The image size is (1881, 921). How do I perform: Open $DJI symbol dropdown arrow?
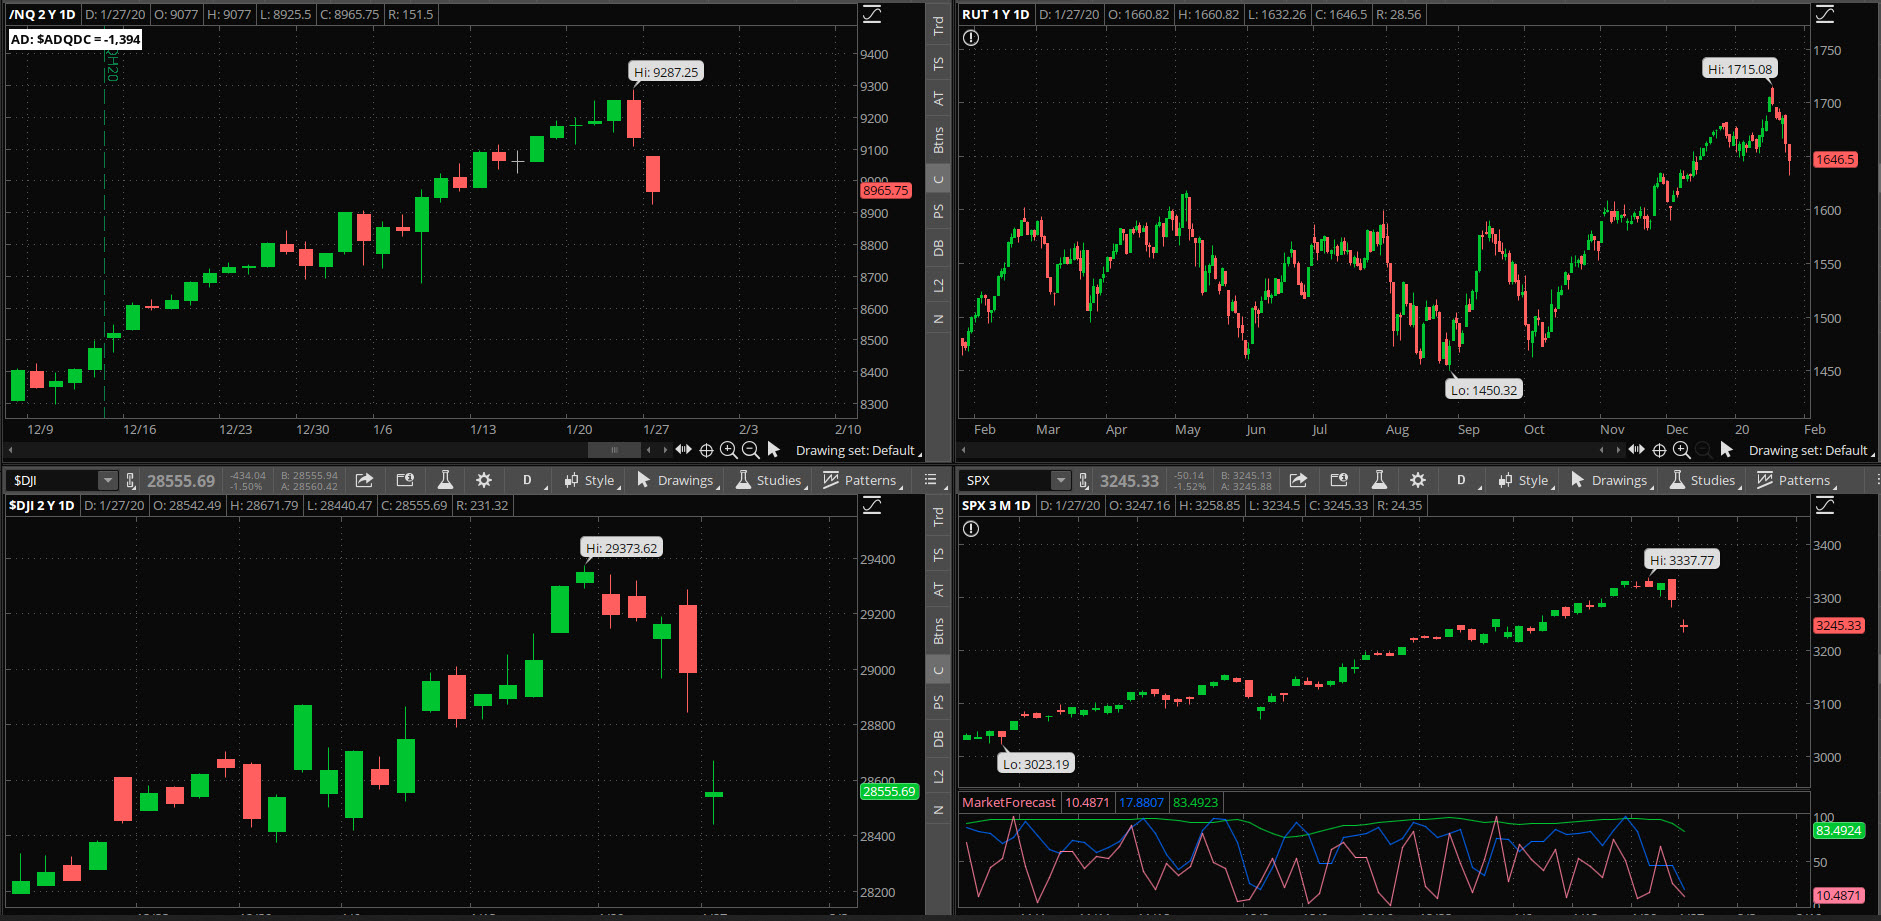(107, 480)
